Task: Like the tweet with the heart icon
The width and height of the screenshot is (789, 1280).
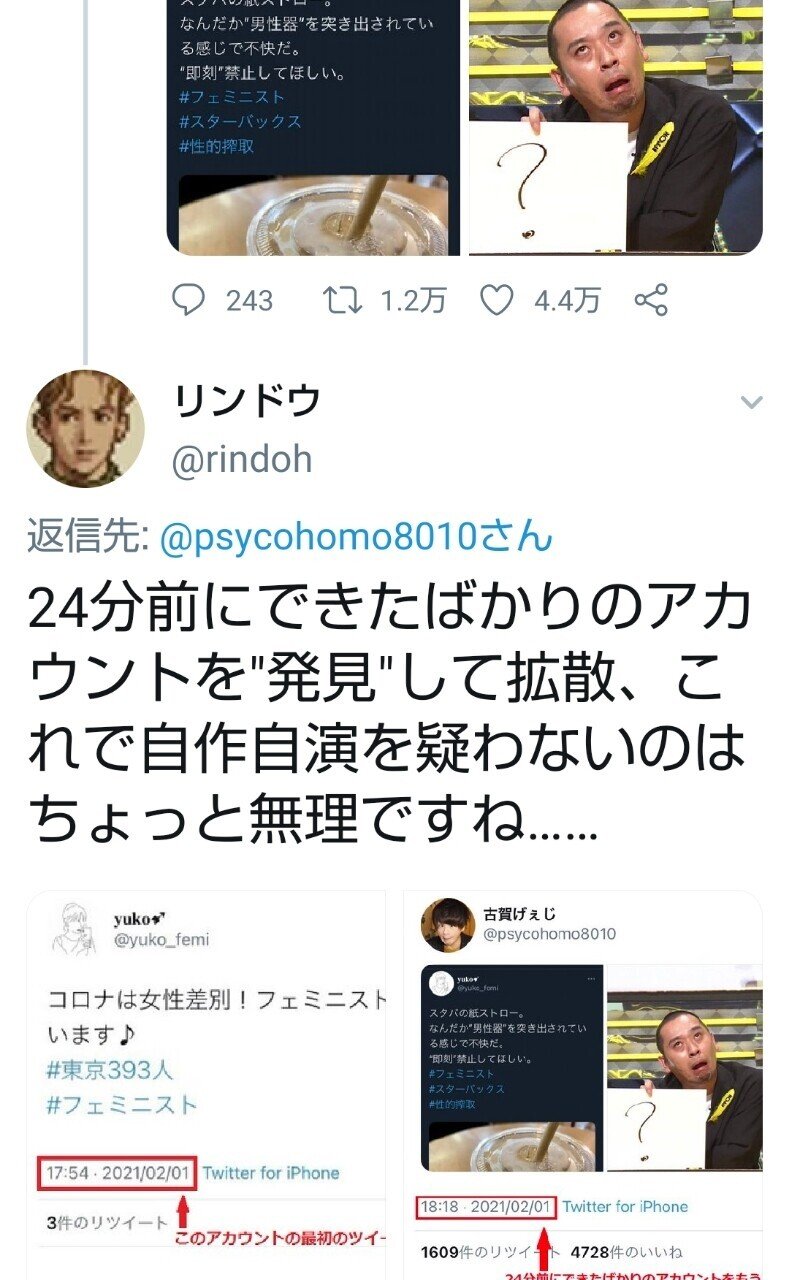Action: click(496, 300)
